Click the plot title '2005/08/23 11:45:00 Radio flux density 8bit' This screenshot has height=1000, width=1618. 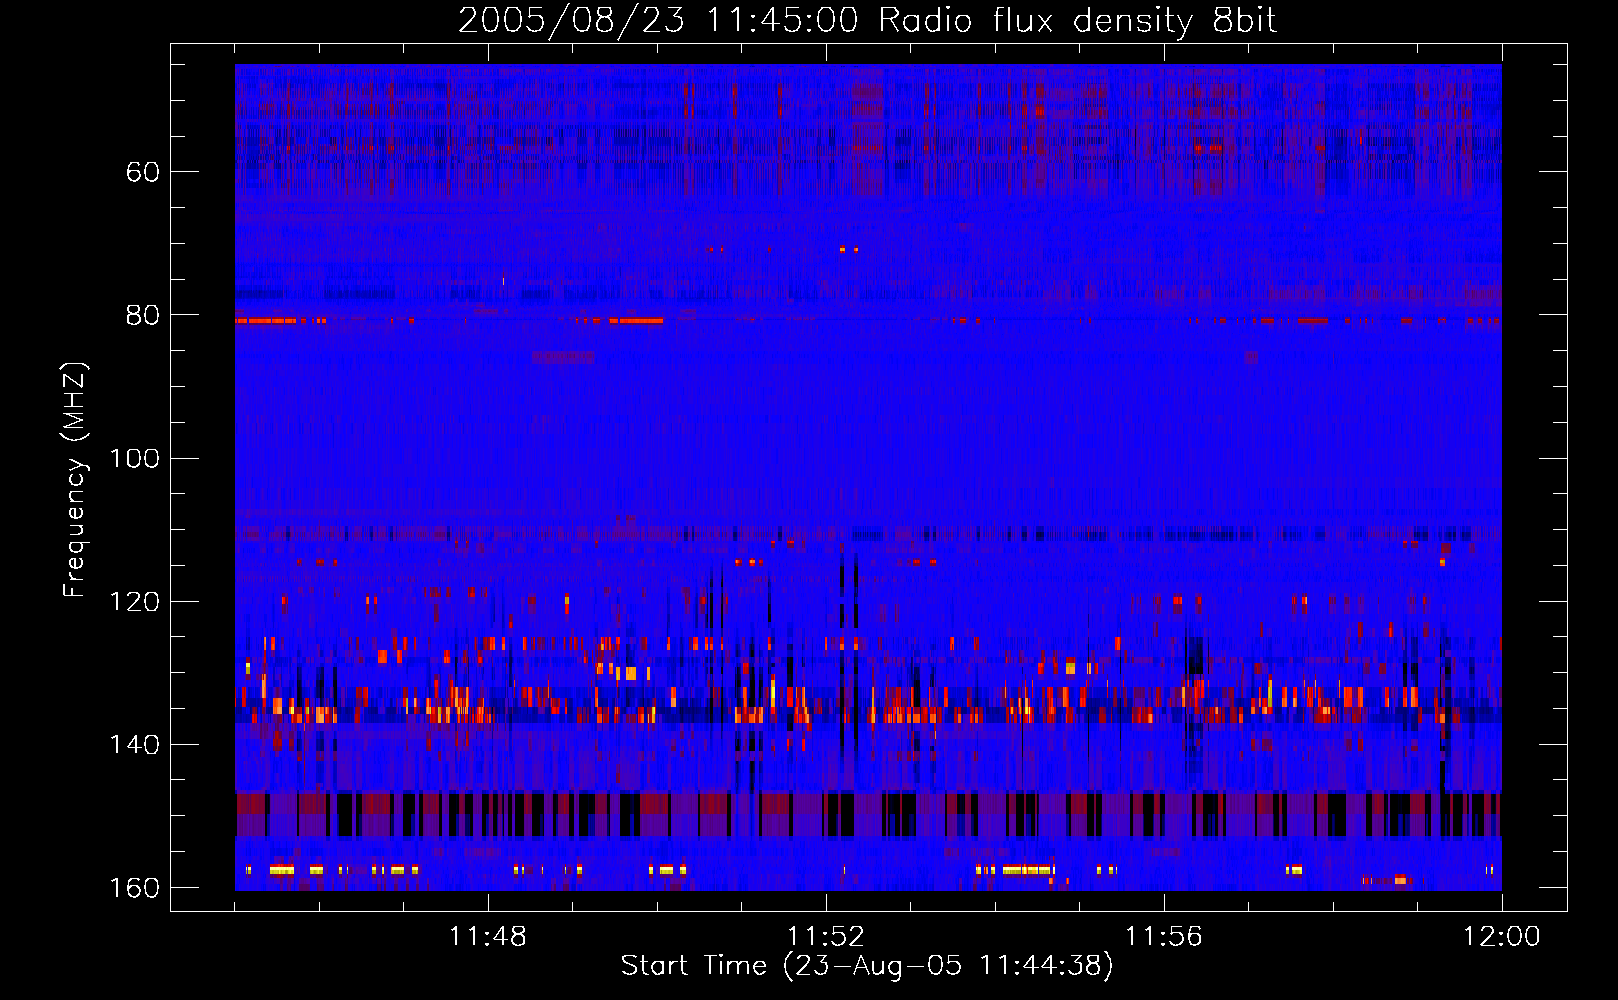coord(867,20)
